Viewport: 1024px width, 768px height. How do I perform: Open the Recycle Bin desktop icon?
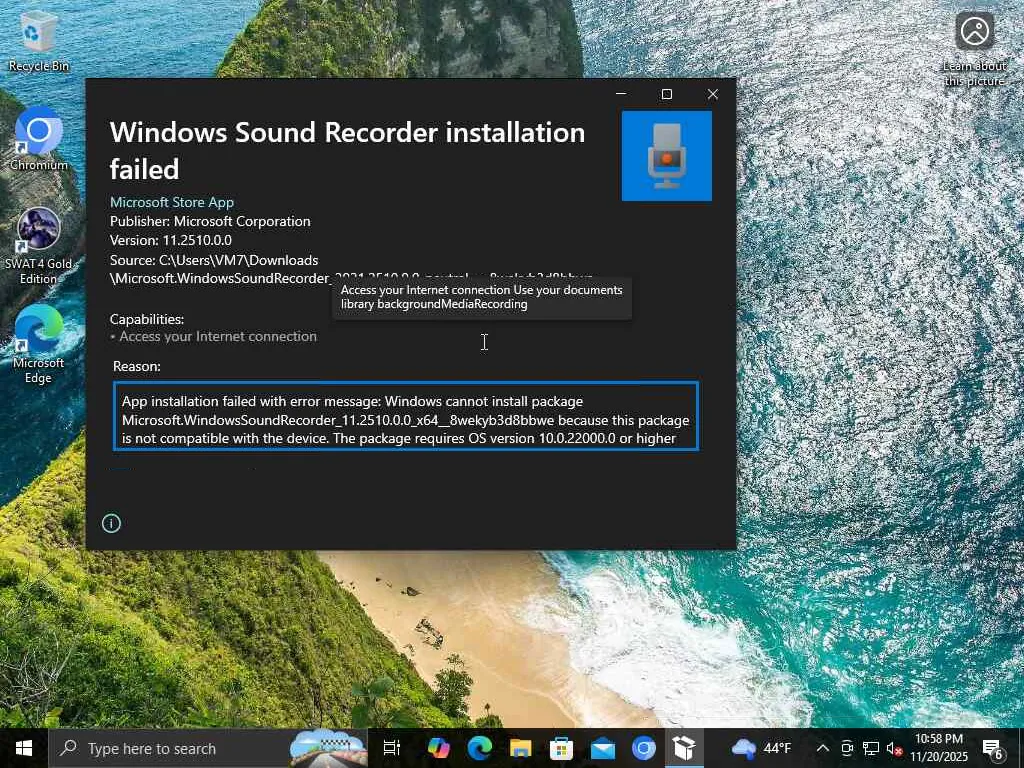pos(39,42)
